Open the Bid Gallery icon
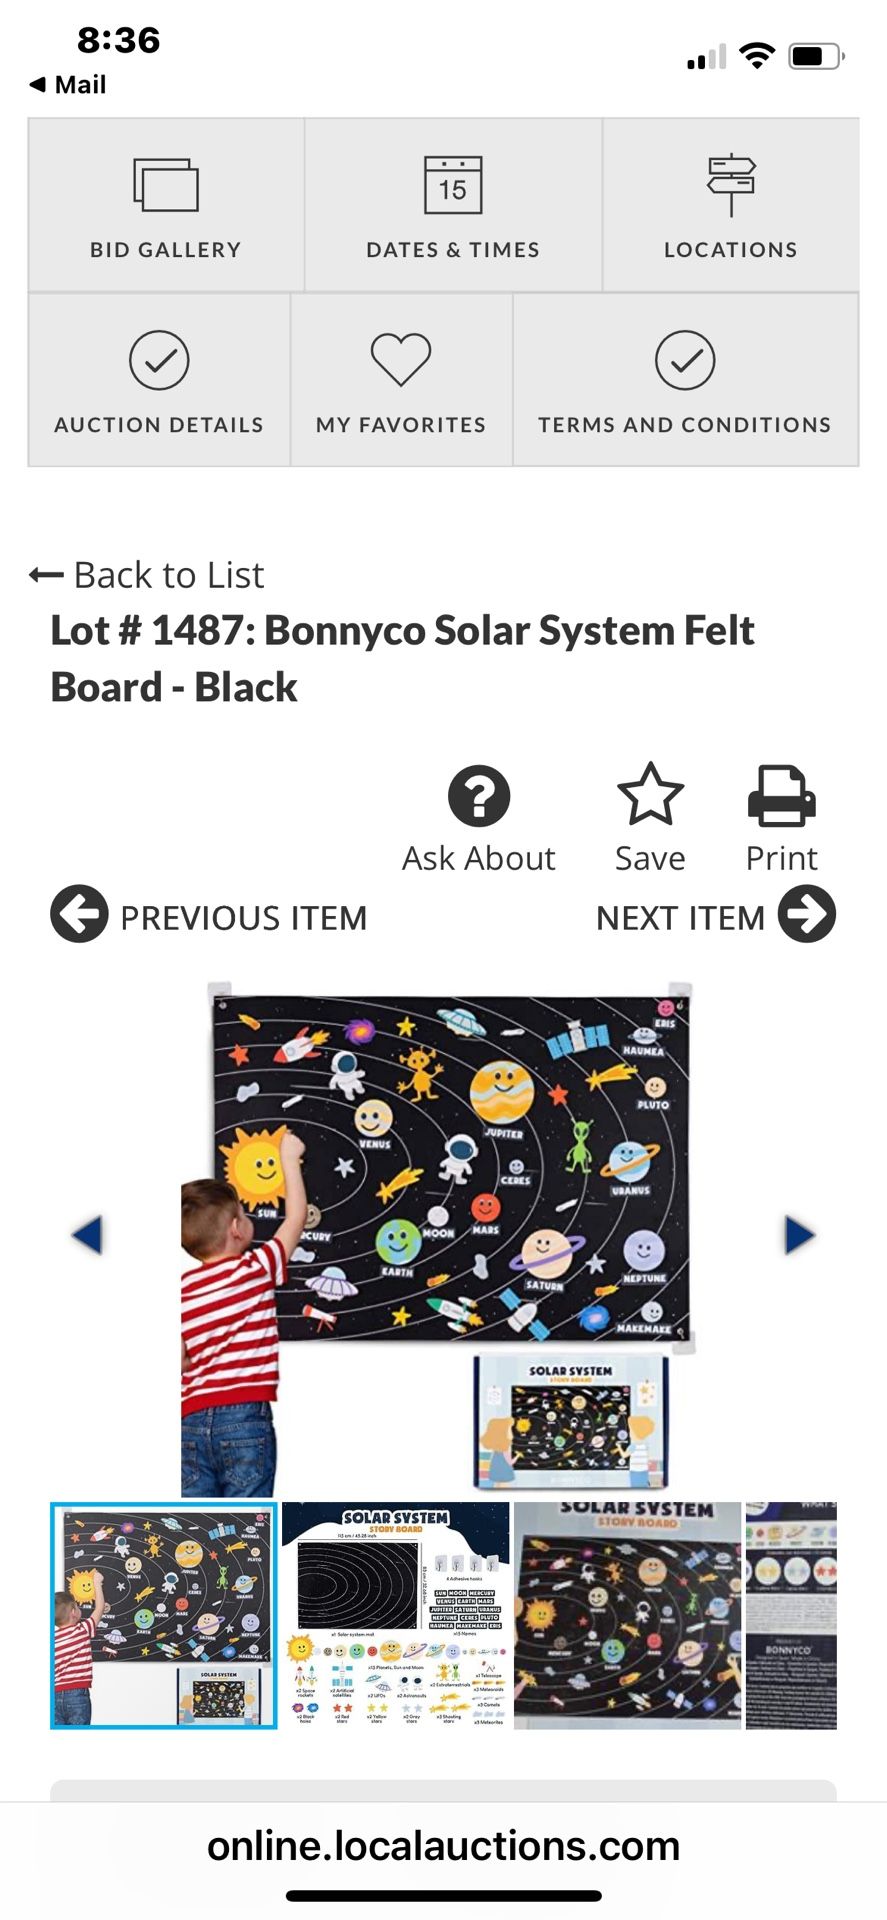 pyautogui.click(x=166, y=185)
